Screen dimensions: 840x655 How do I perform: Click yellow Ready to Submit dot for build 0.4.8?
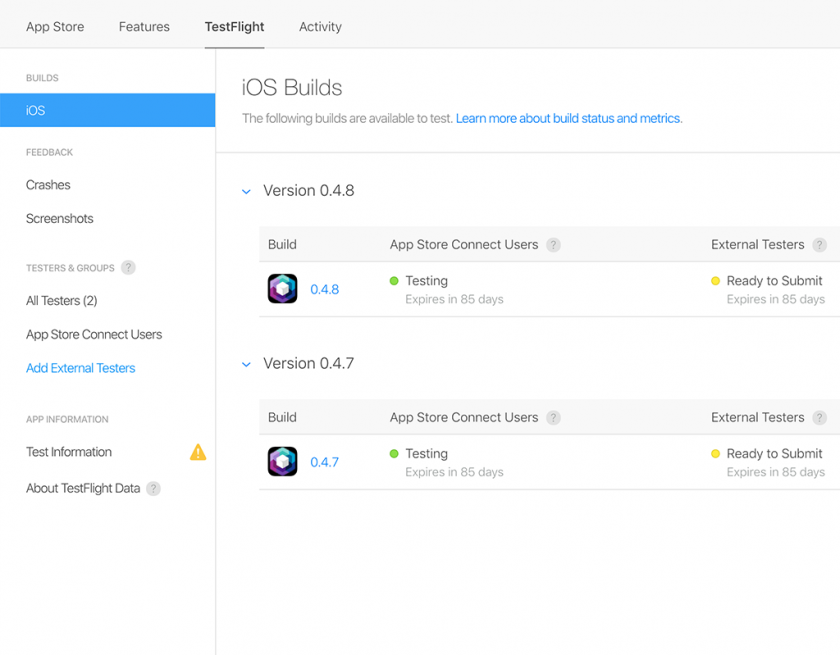715,281
